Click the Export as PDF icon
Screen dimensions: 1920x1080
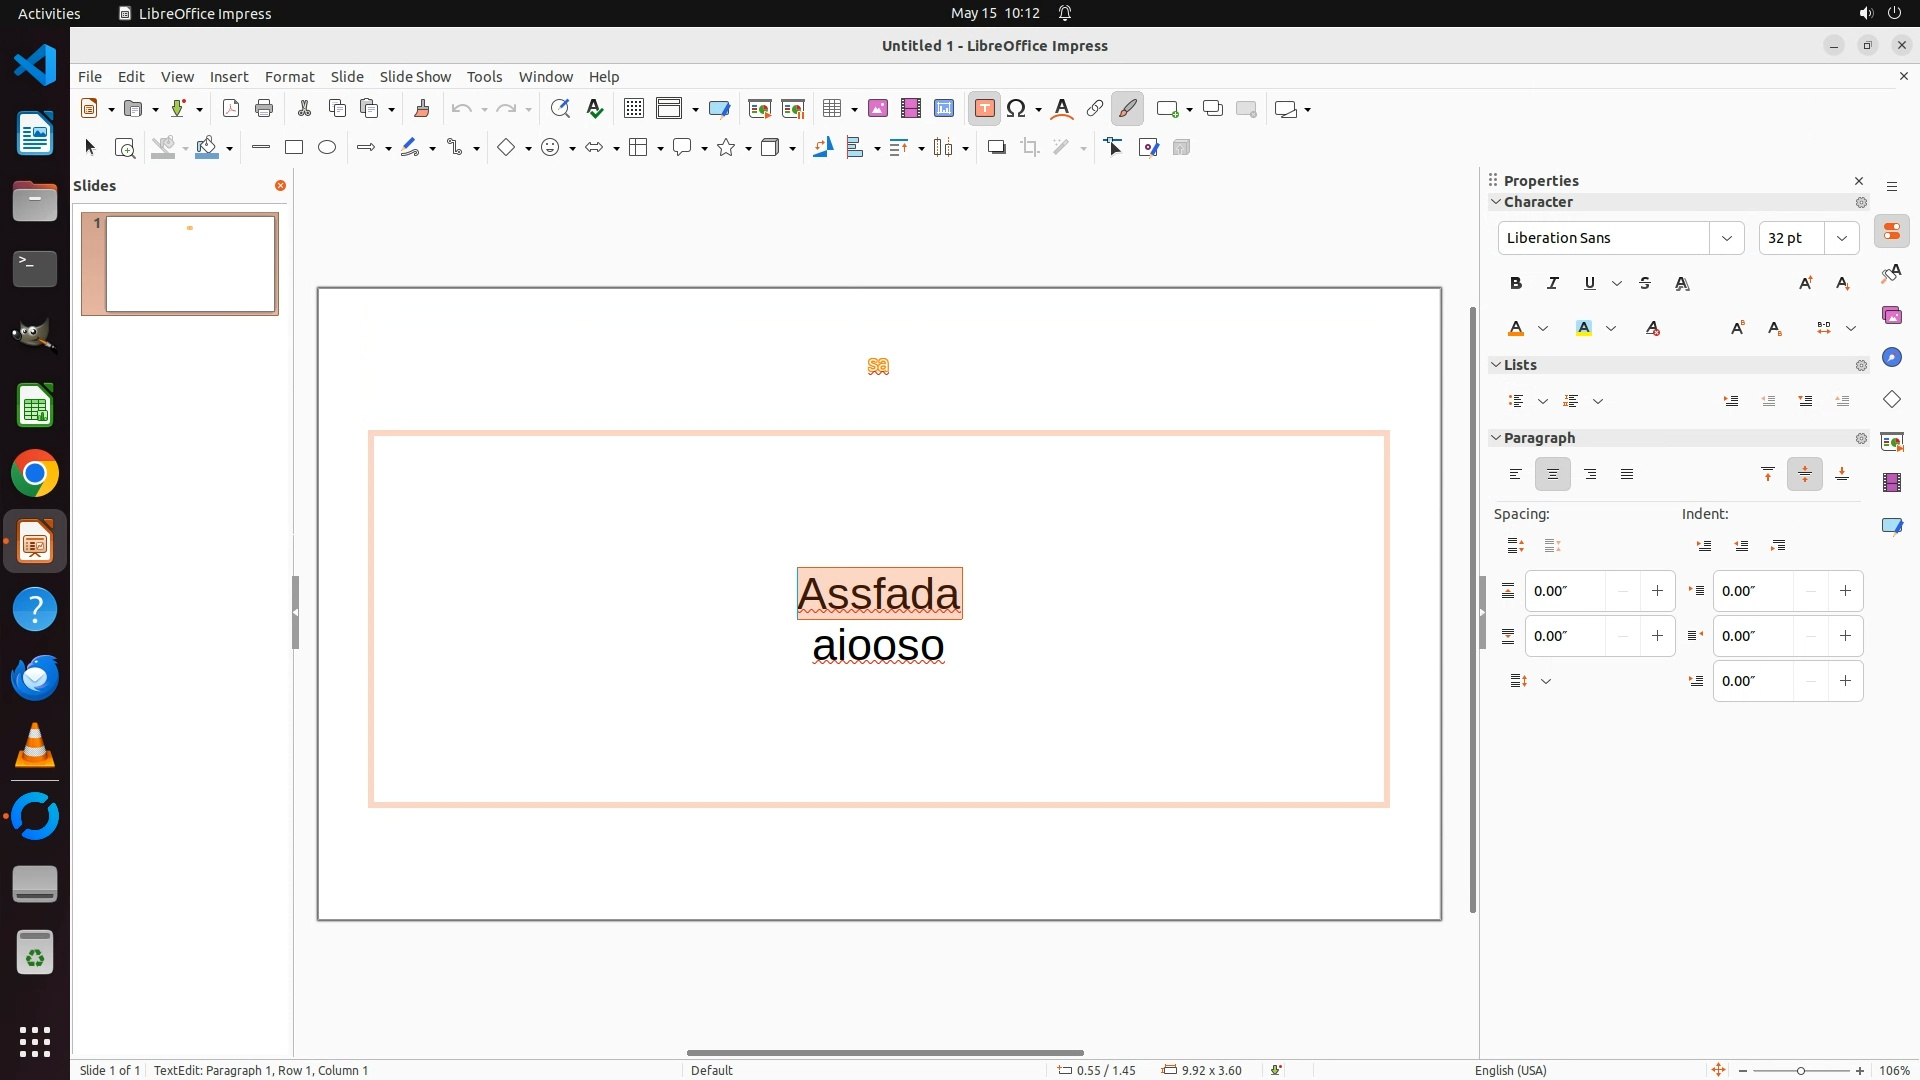(x=231, y=109)
